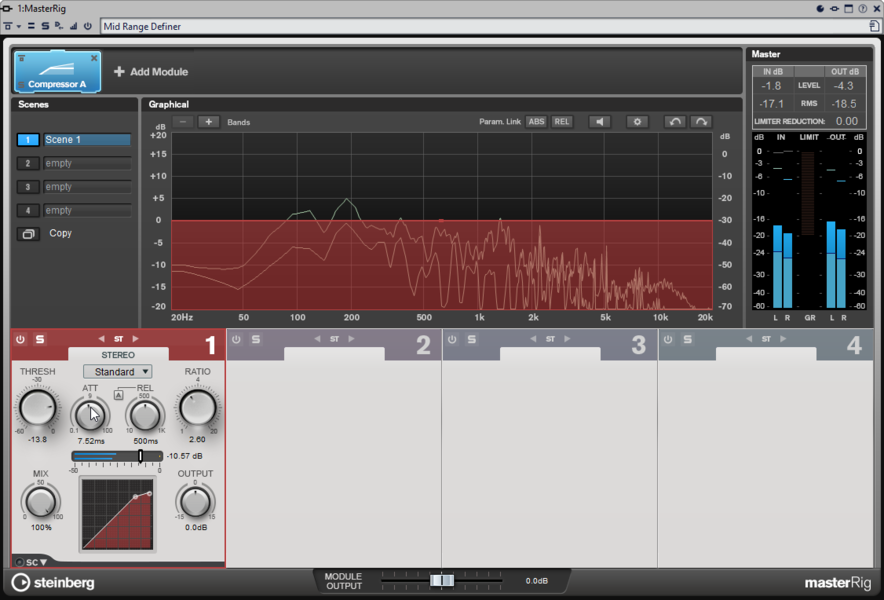Click the S icon in plugin toolbar

45,27
